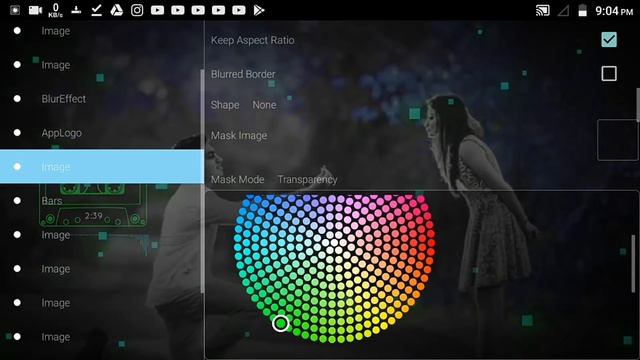The image size is (640, 360).
Task: Pick the white center dot of the color wheel
Action: tap(334, 242)
